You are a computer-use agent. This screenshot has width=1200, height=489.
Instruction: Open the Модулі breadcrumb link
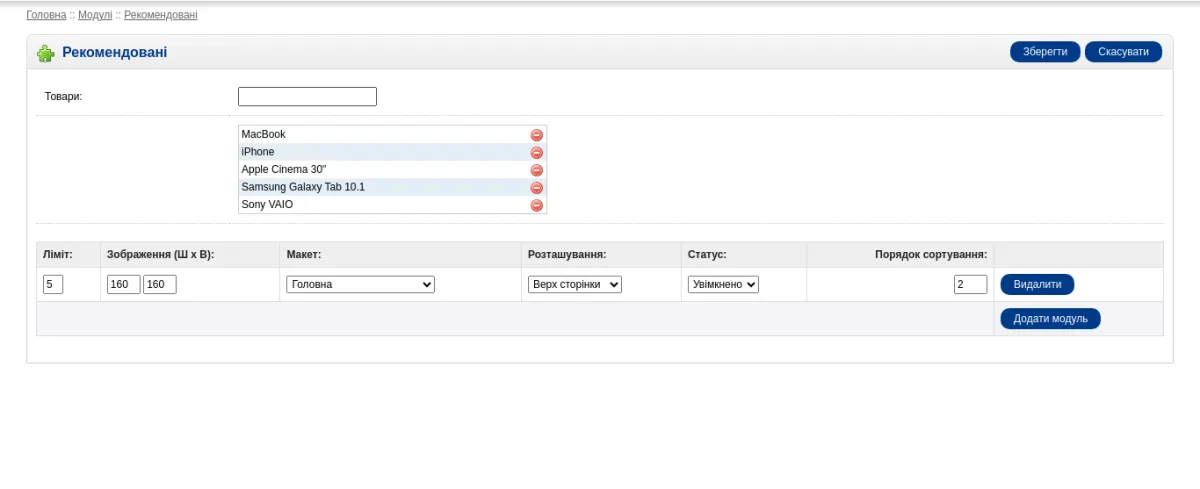pyautogui.click(x=95, y=15)
